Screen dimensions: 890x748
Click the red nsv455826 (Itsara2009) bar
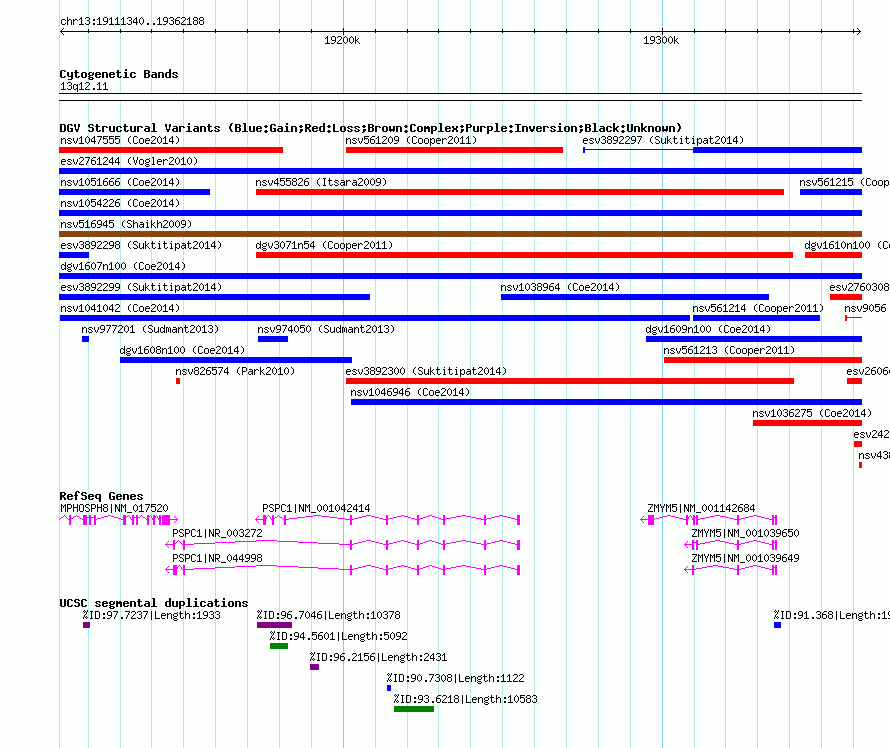[520, 192]
